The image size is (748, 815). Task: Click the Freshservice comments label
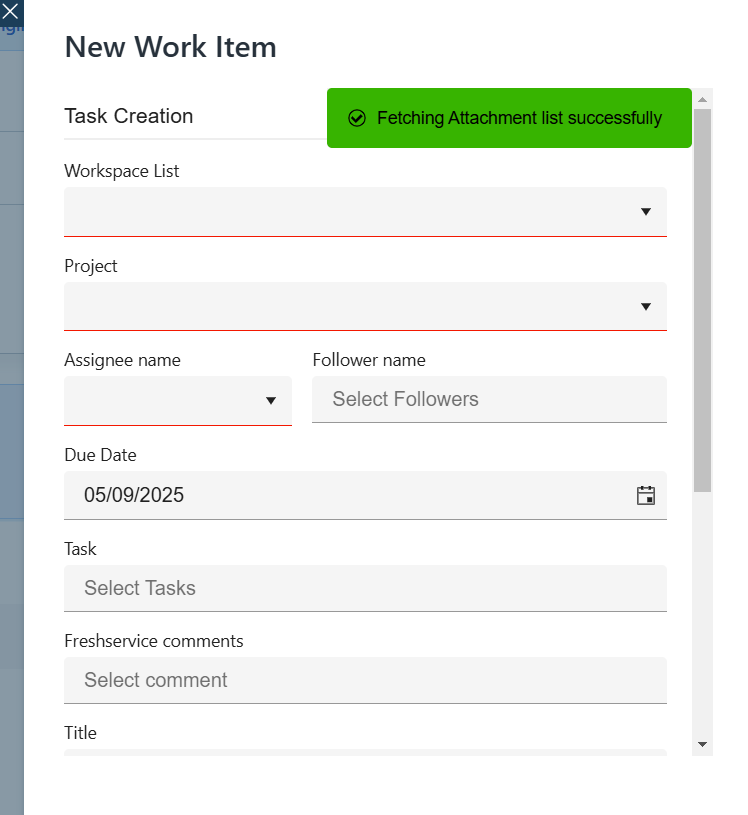click(x=154, y=641)
